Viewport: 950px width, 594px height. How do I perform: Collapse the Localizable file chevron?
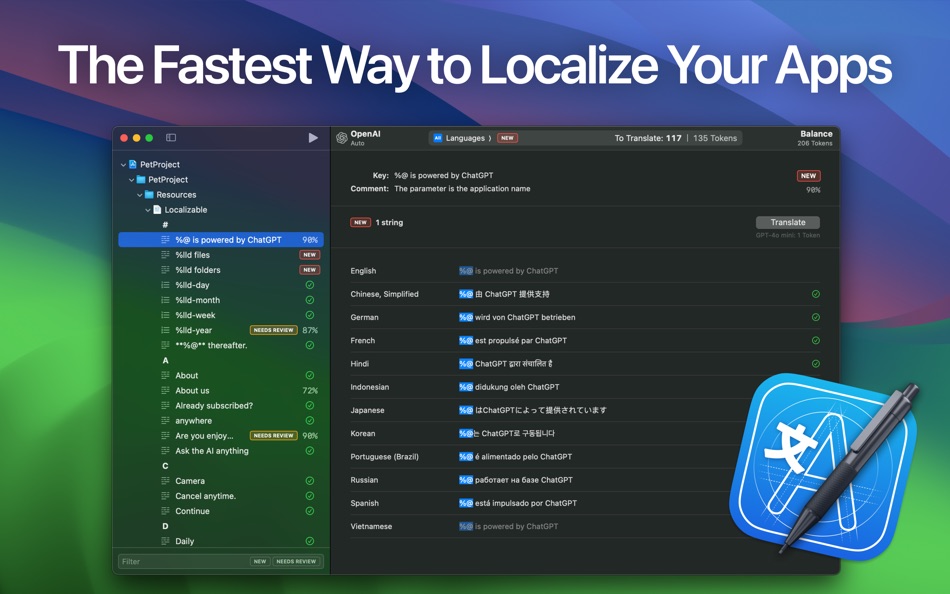148,210
